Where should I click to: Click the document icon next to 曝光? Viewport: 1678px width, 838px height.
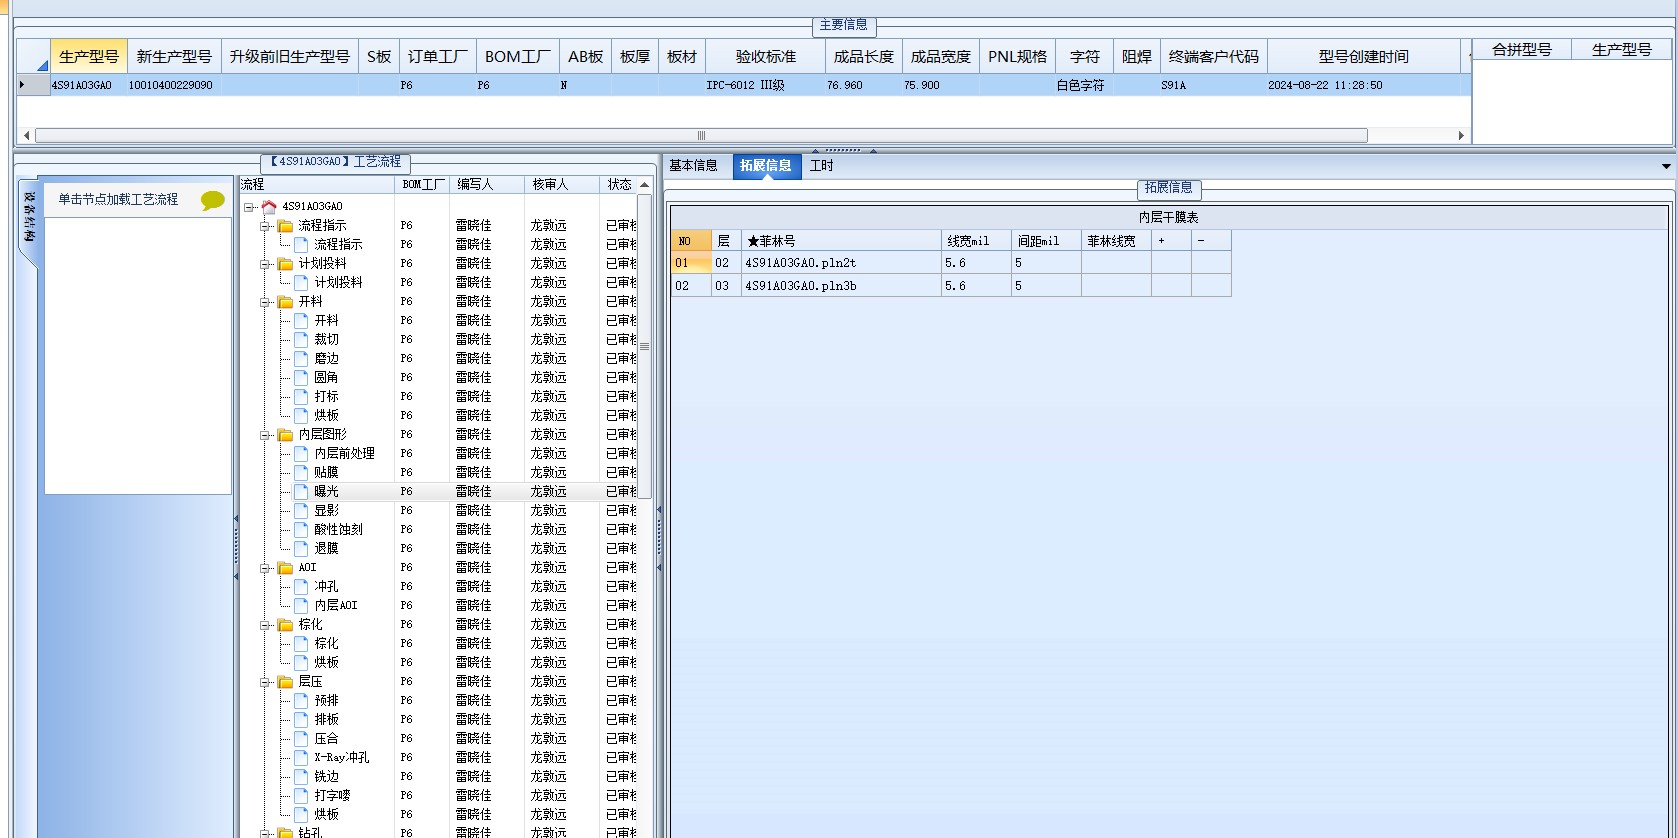301,492
